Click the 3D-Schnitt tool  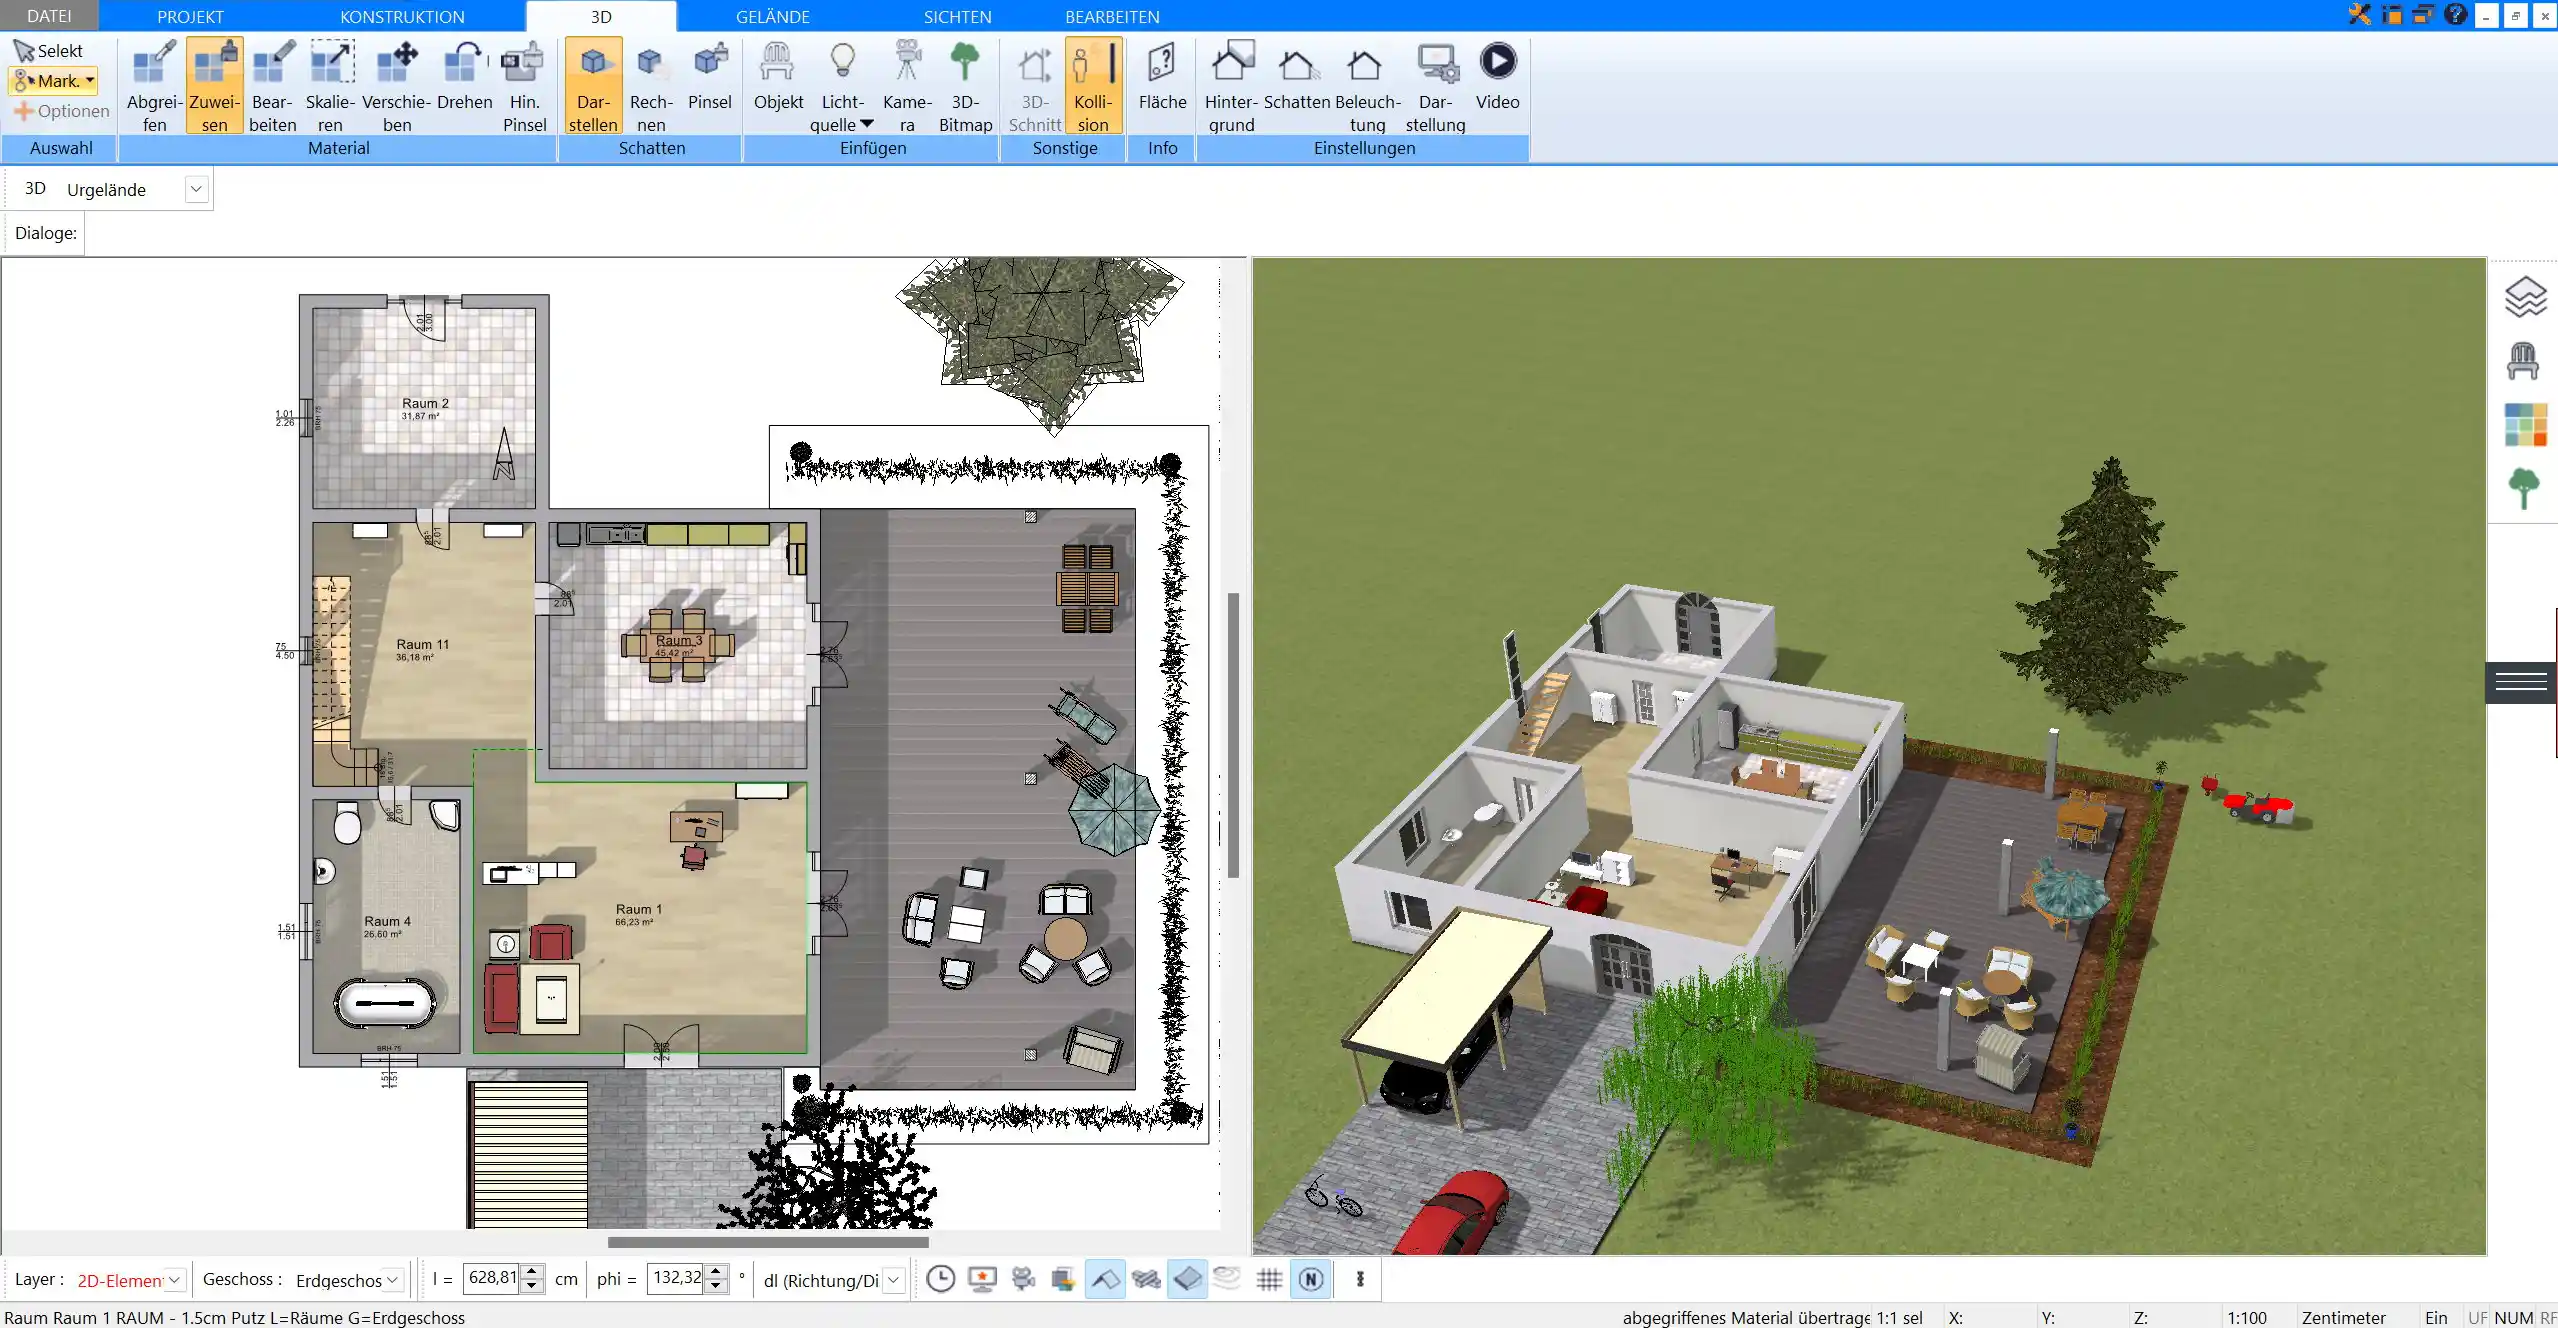(1035, 86)
